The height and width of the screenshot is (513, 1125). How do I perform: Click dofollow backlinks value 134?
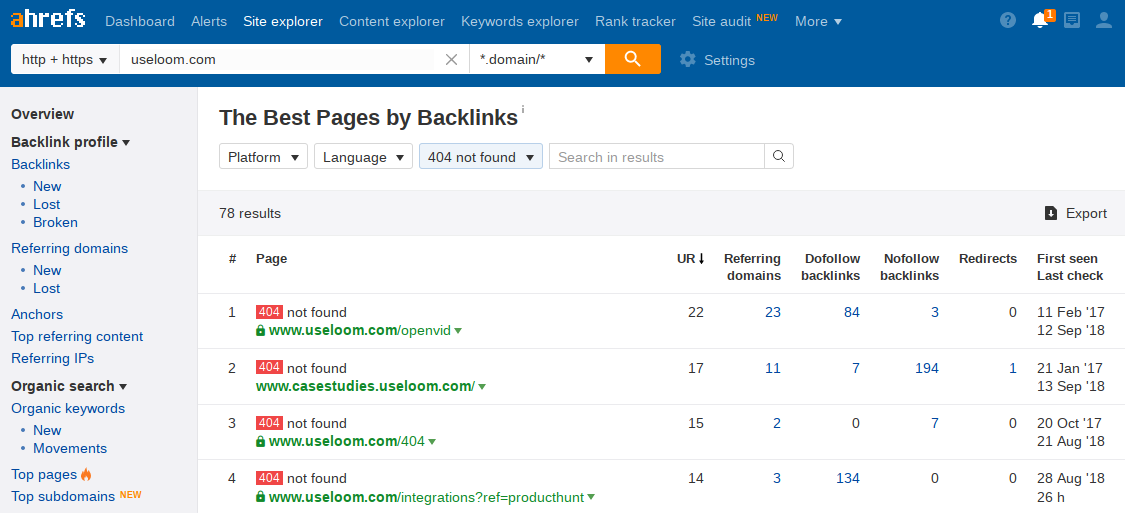[x=848, y=479]
